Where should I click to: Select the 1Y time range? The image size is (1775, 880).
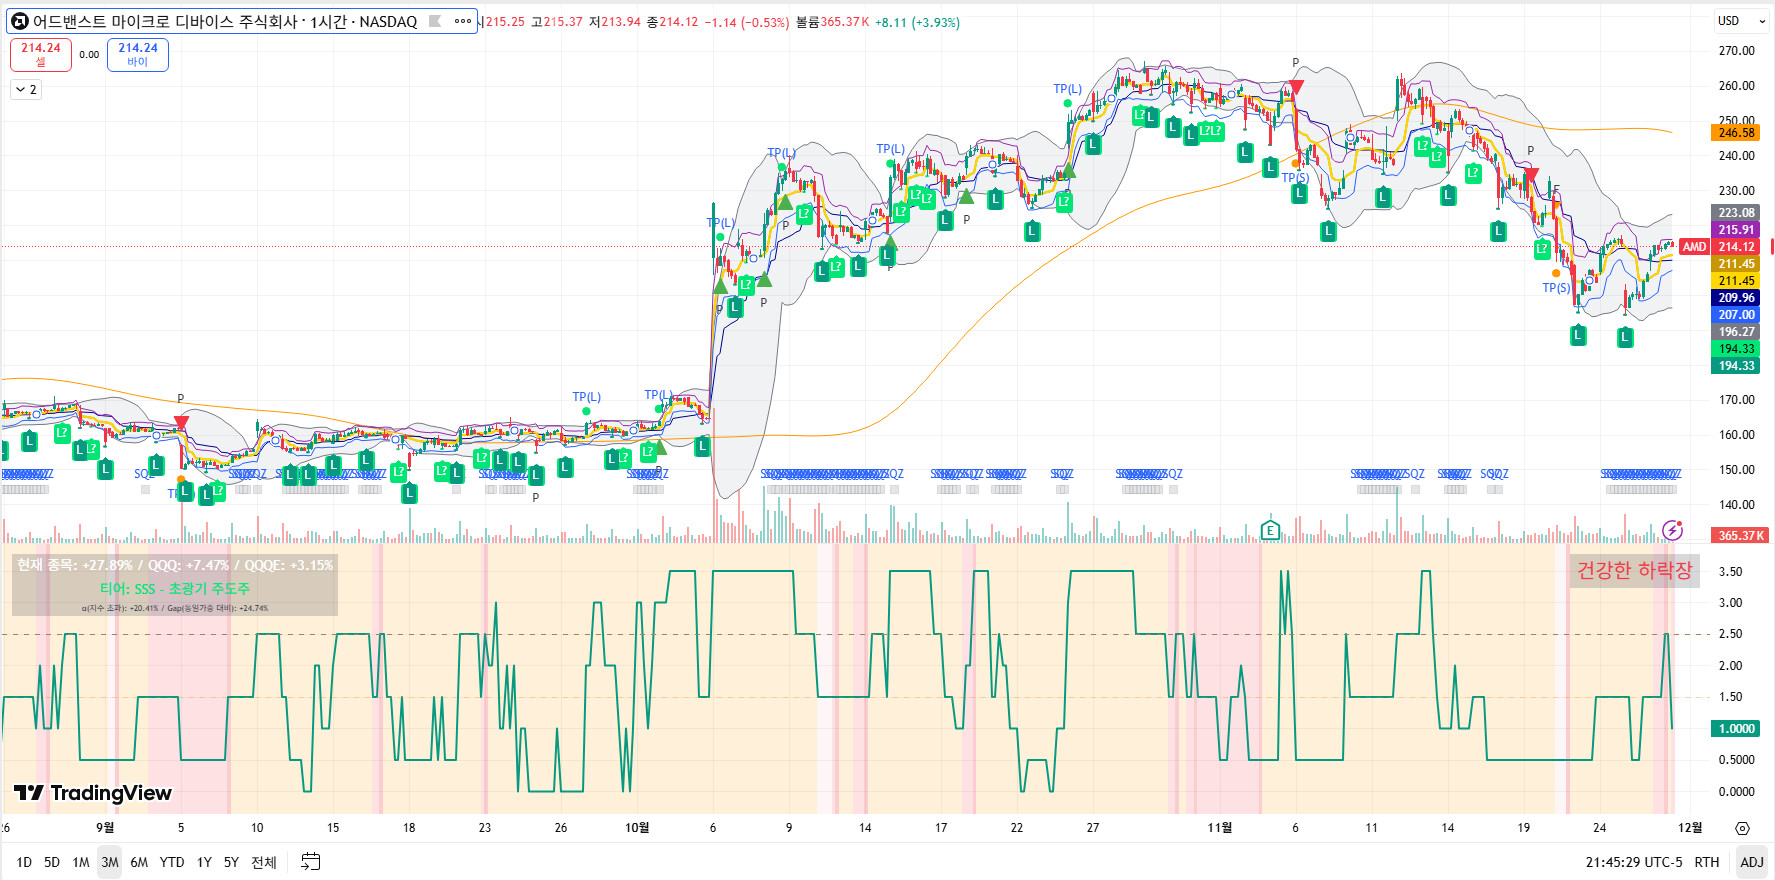(204, 862)
